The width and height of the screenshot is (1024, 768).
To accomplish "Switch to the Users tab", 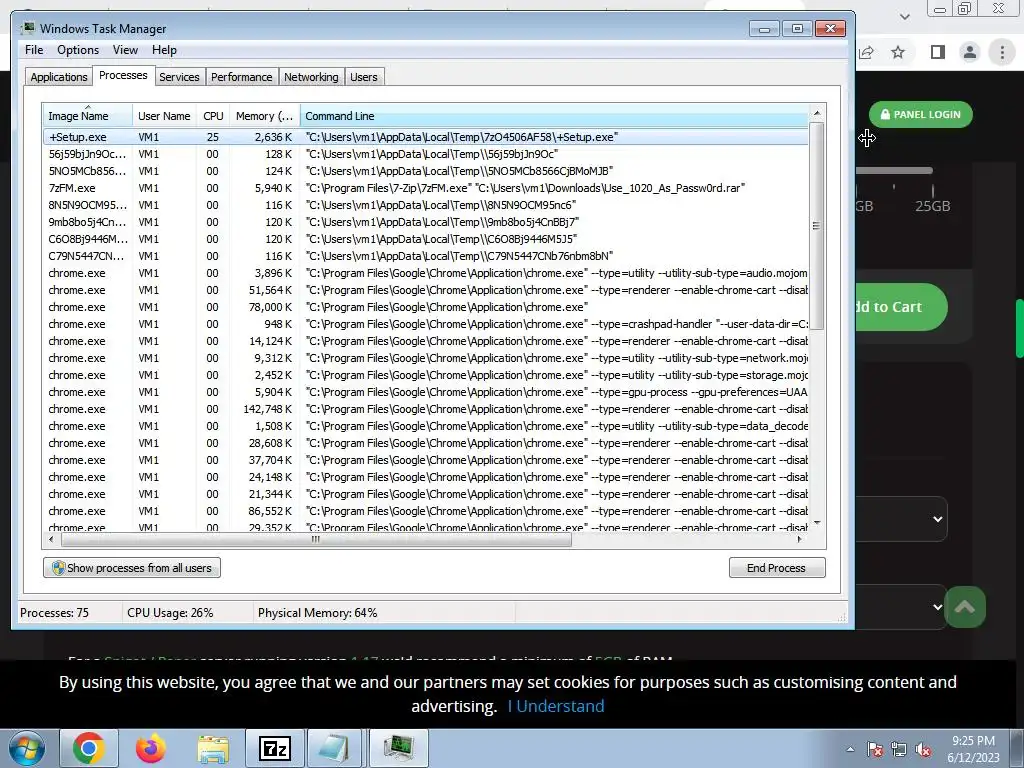I will pyautogui.click(x=363, y=77).
